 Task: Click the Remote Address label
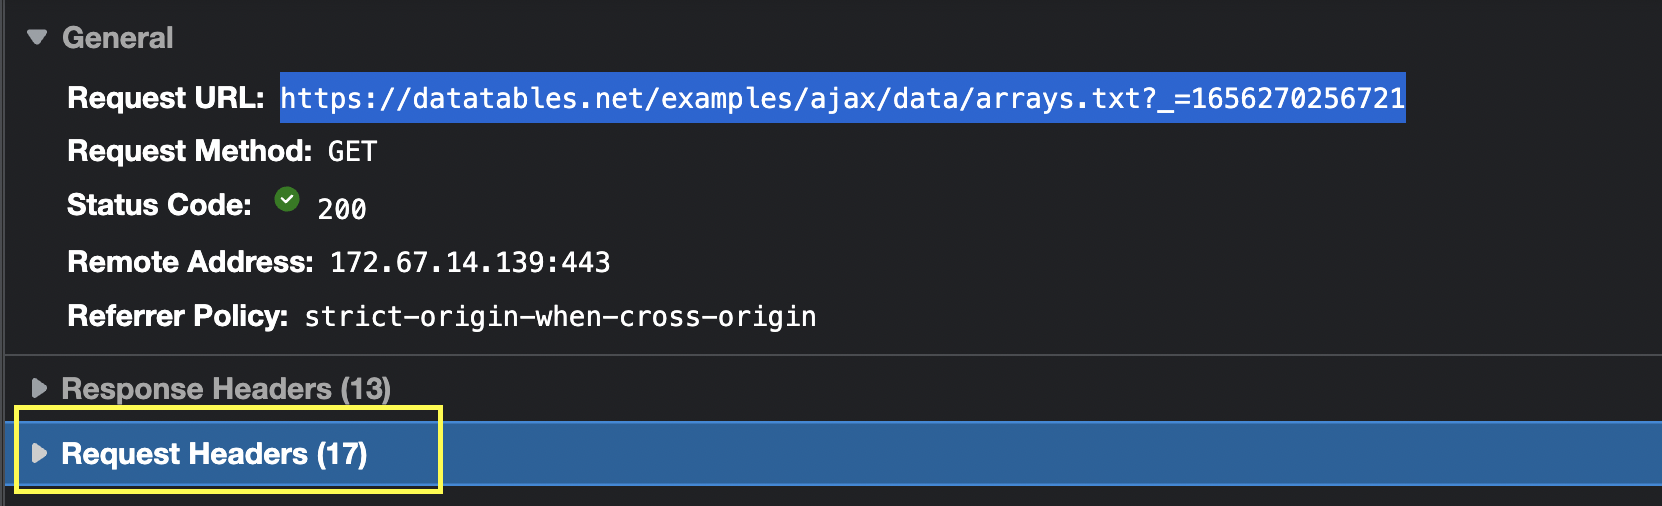(x=190, y=262)
